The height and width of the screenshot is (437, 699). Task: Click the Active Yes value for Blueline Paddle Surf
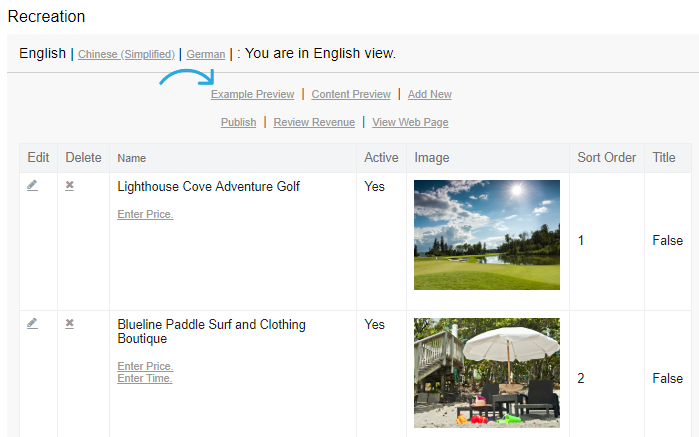pos(374,324)
